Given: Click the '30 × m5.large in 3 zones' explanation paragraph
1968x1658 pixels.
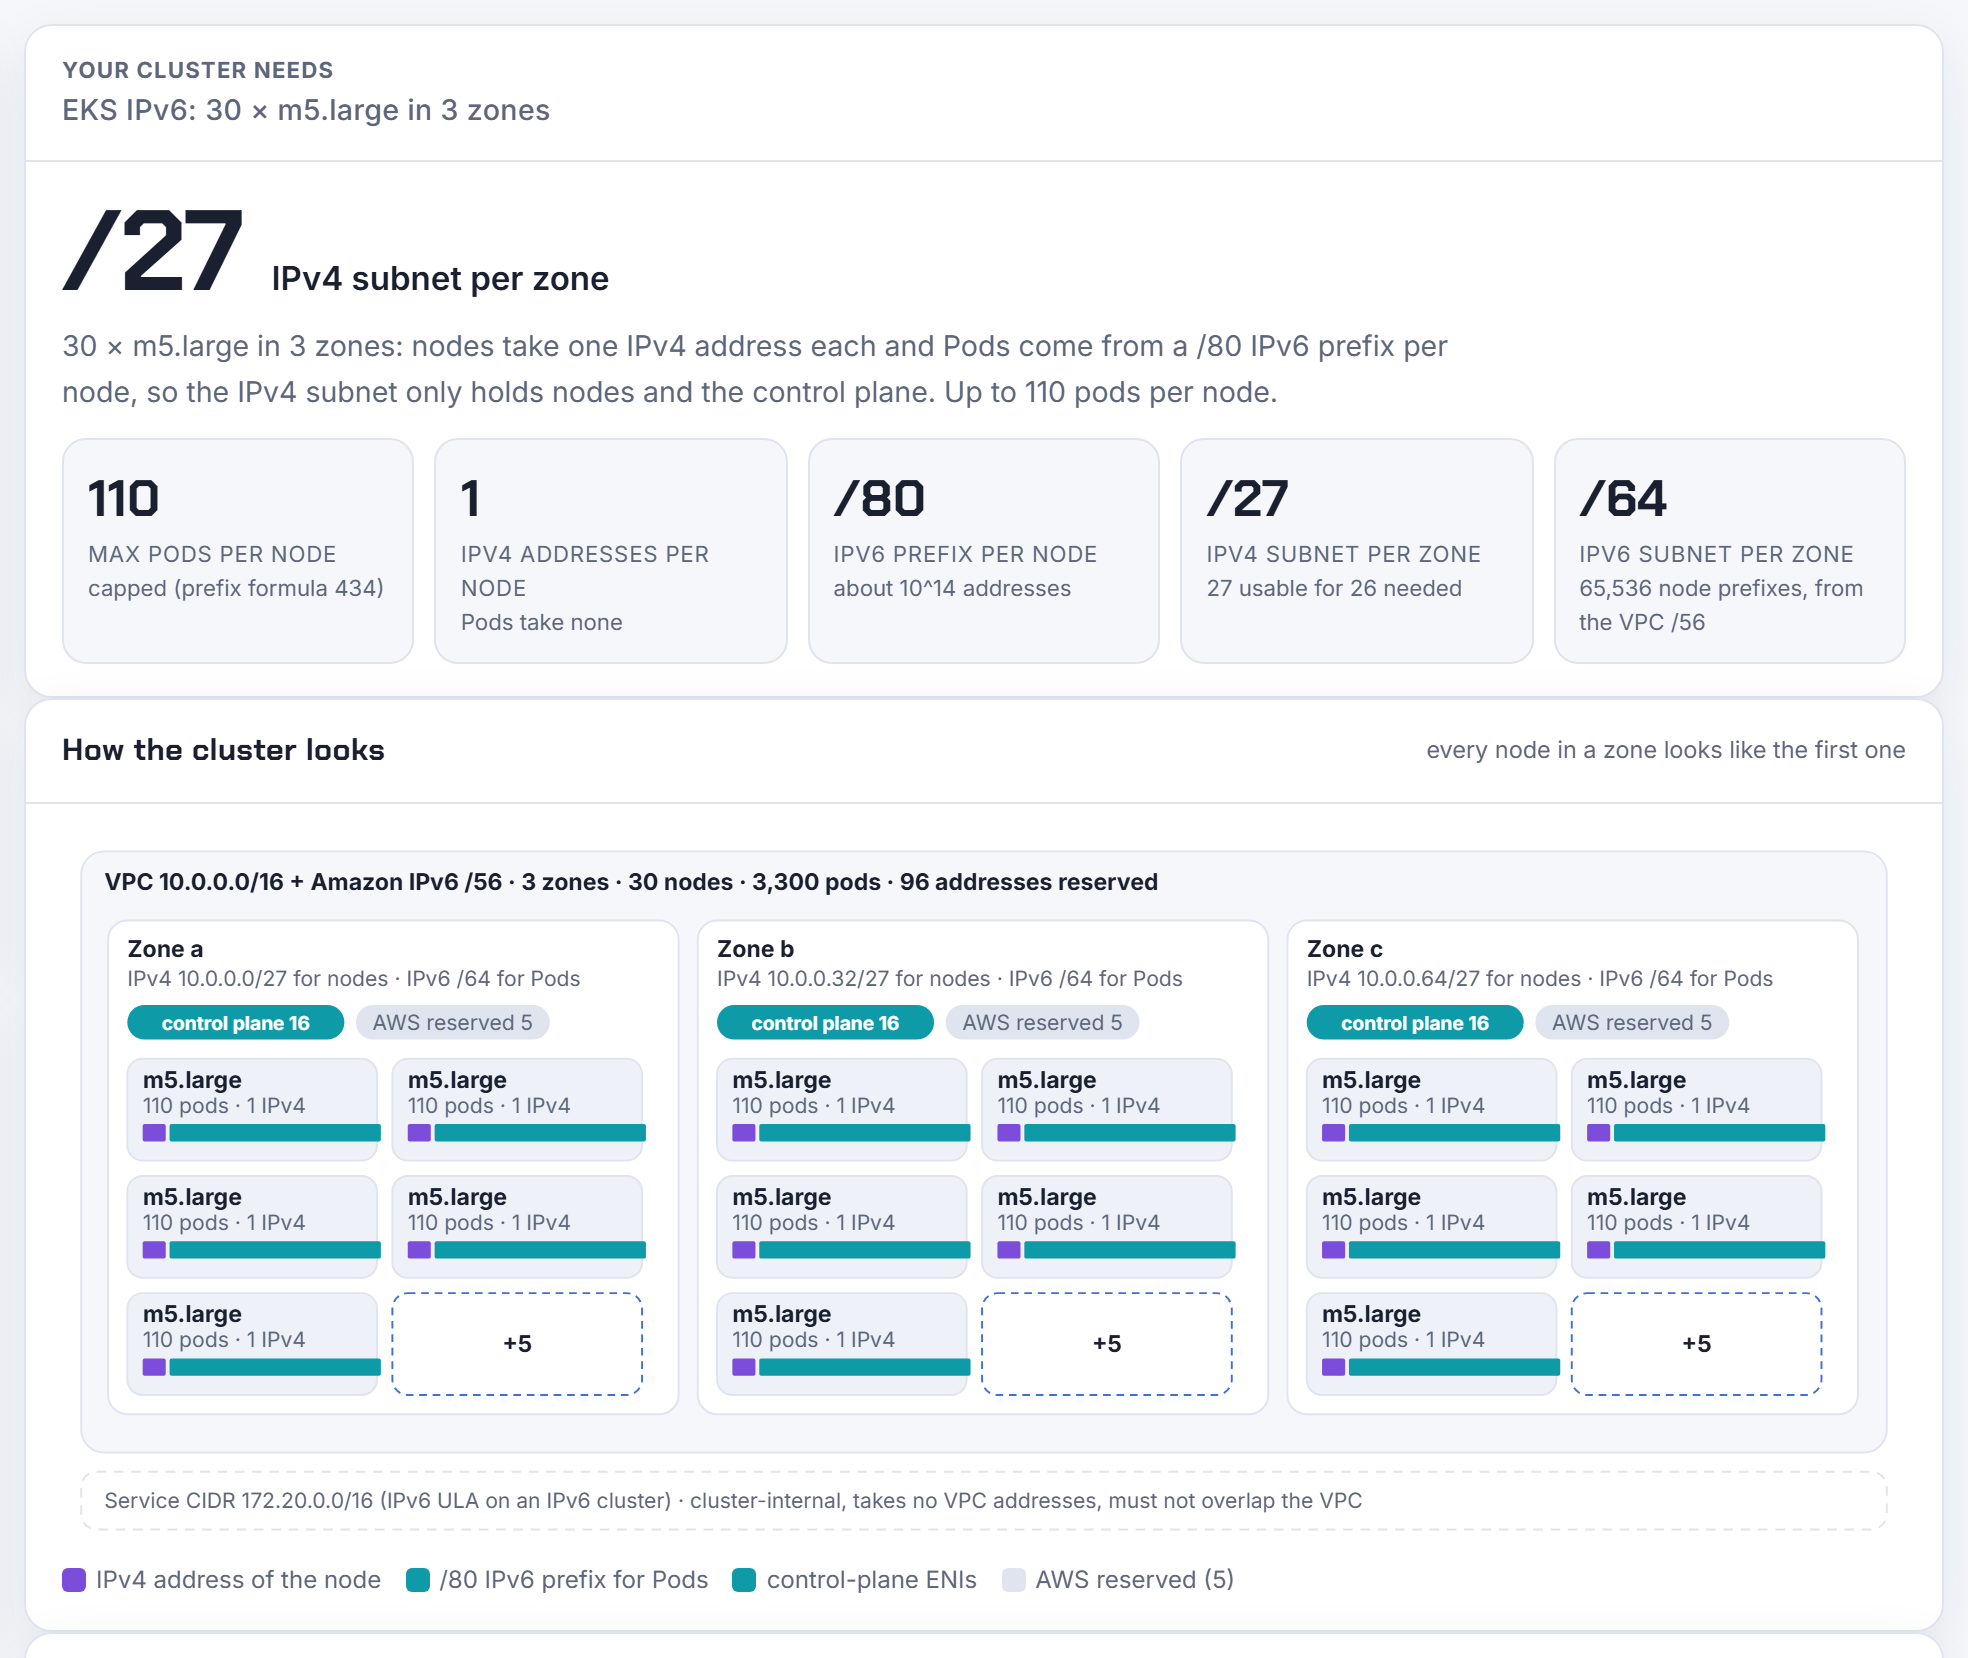Looking at the screenshot, I should [x=755, y=369].
